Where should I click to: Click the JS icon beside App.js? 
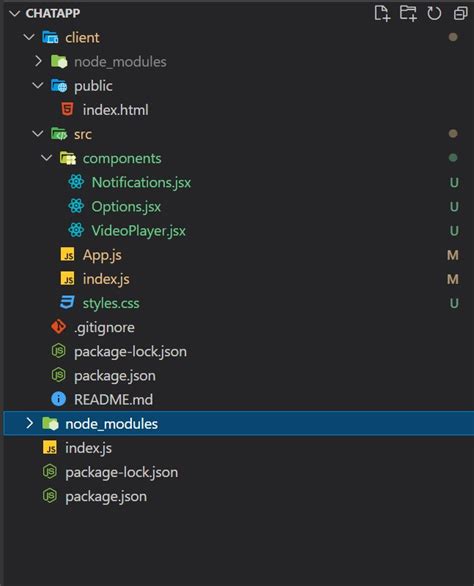pyautogui.click(x=67, y=255)
